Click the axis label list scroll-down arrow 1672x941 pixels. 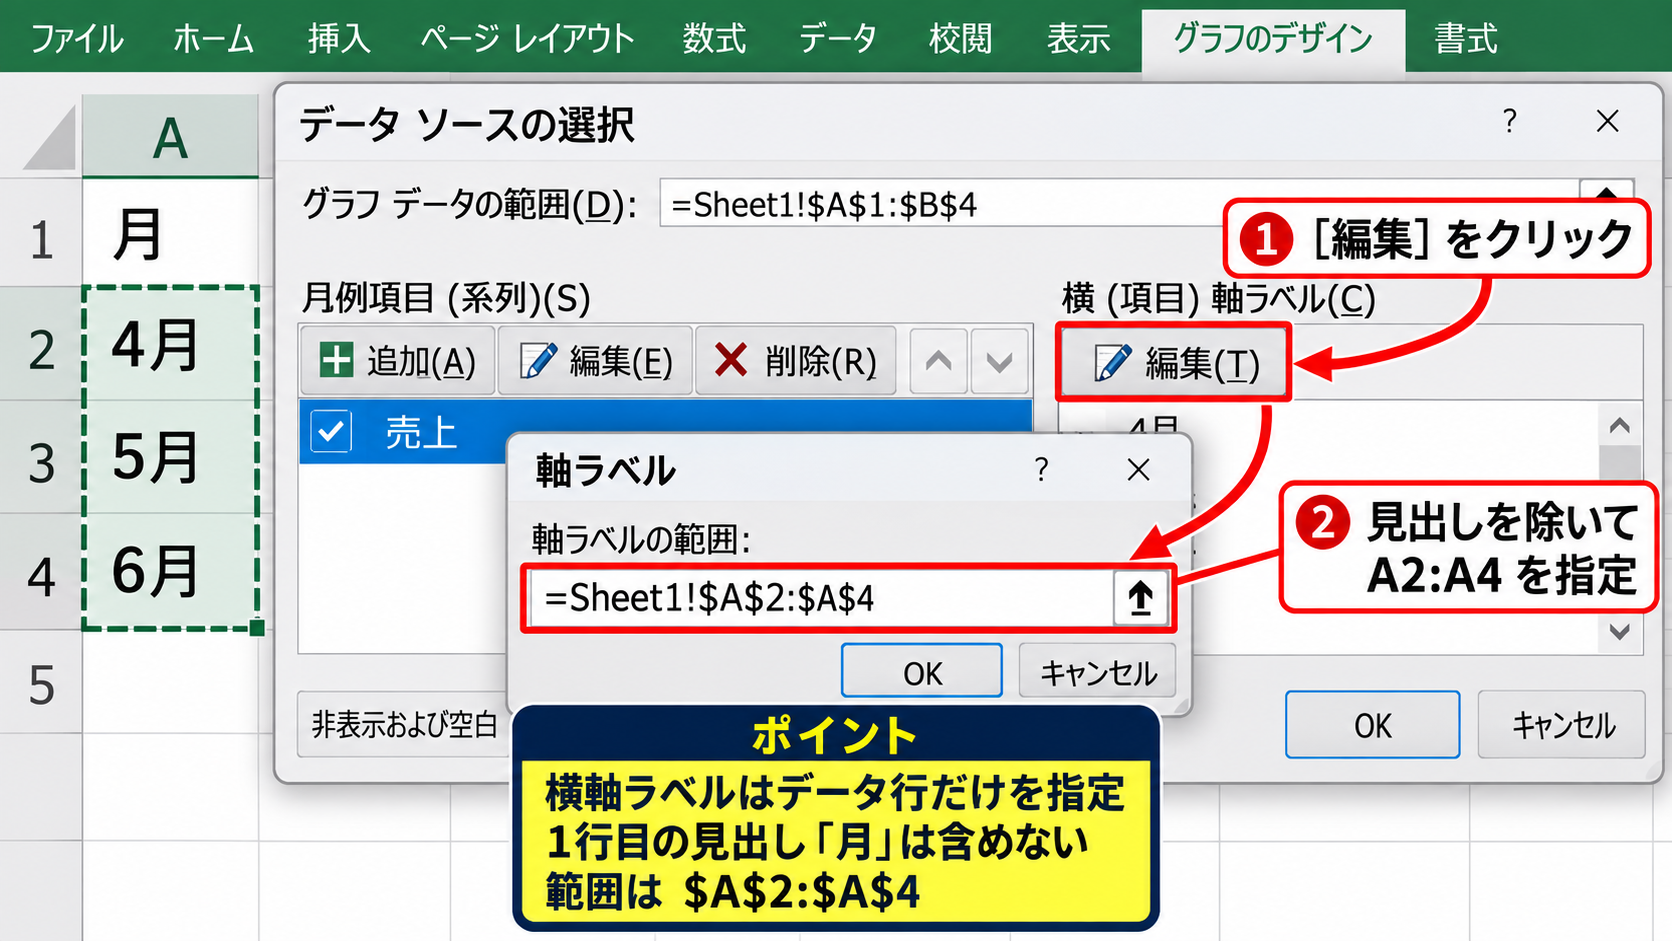click(x=1620, y=631)
